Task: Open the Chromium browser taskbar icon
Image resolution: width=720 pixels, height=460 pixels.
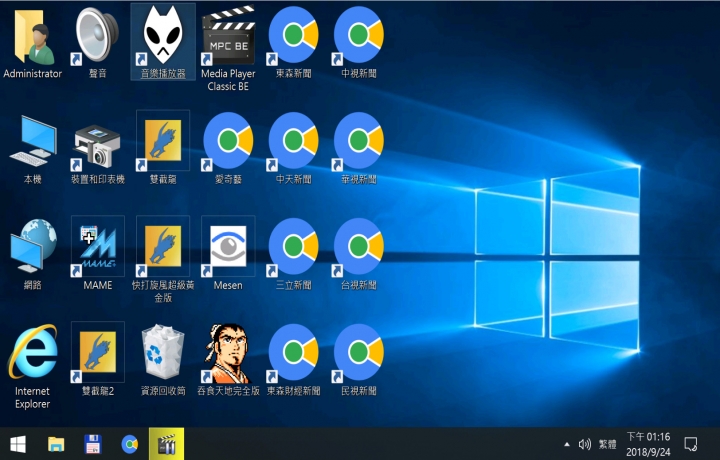Action: click(x=129, y=444)
